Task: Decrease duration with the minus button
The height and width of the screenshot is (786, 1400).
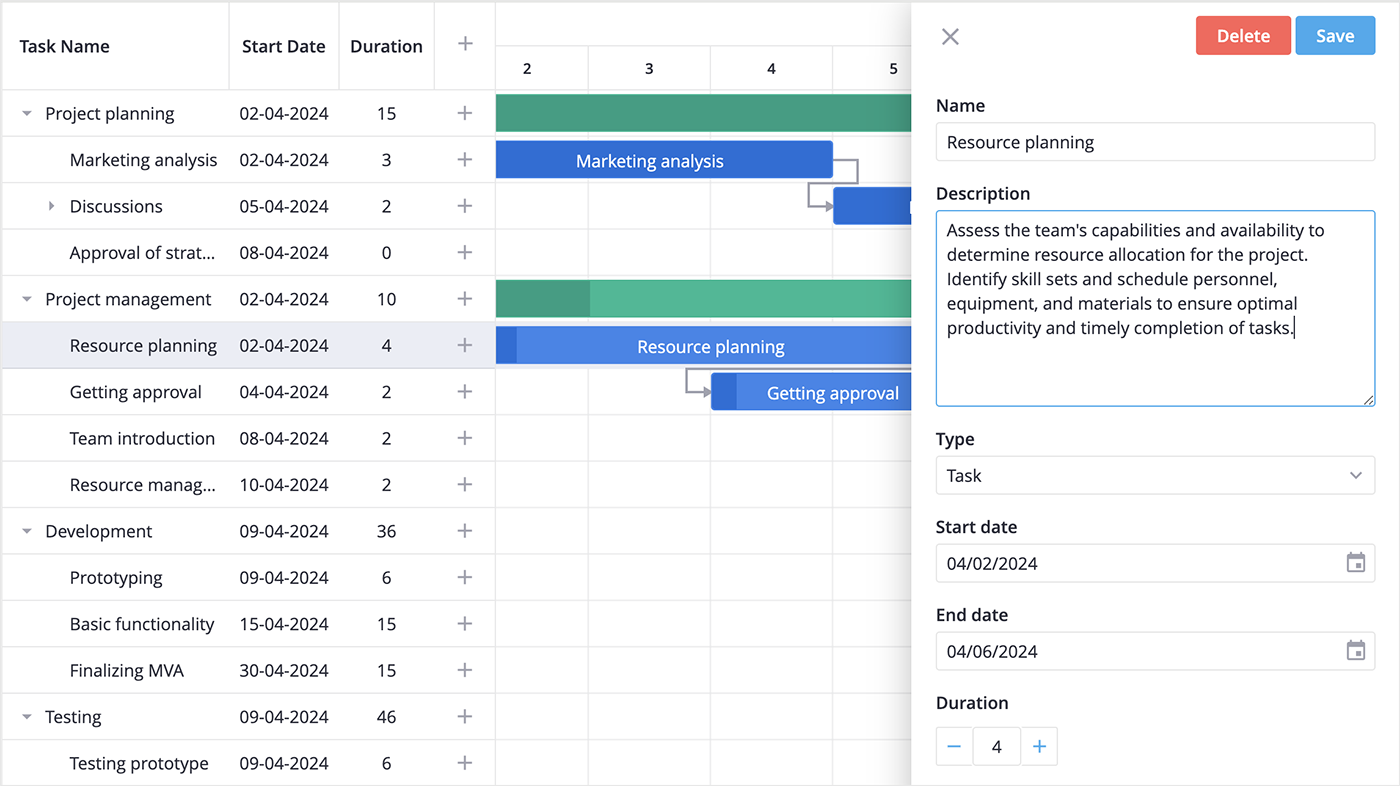Action: [x=954, y=746]
